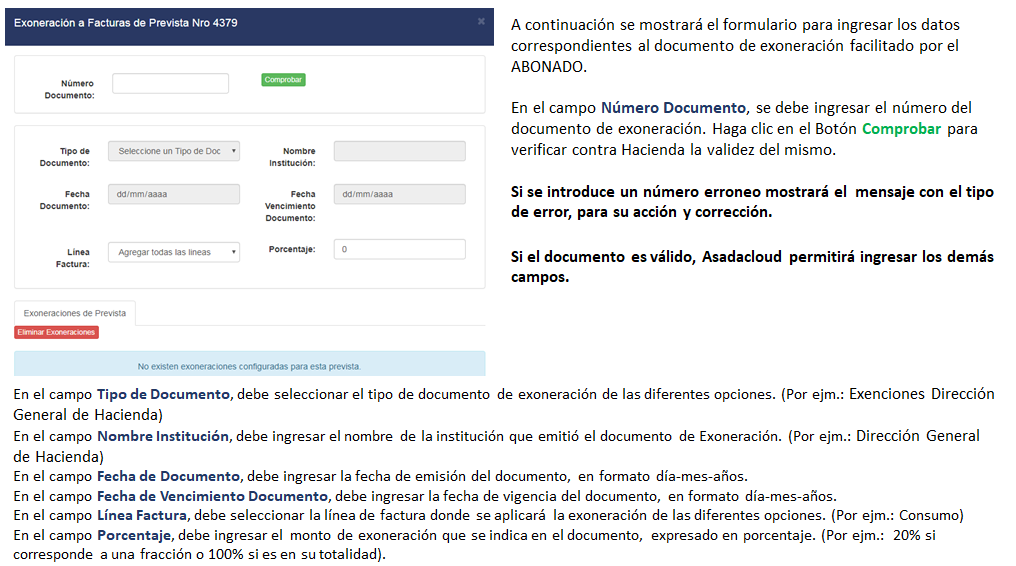Open the Tipo de Documento dropdown
The image size is (1016, 566).
click(174, 151)
